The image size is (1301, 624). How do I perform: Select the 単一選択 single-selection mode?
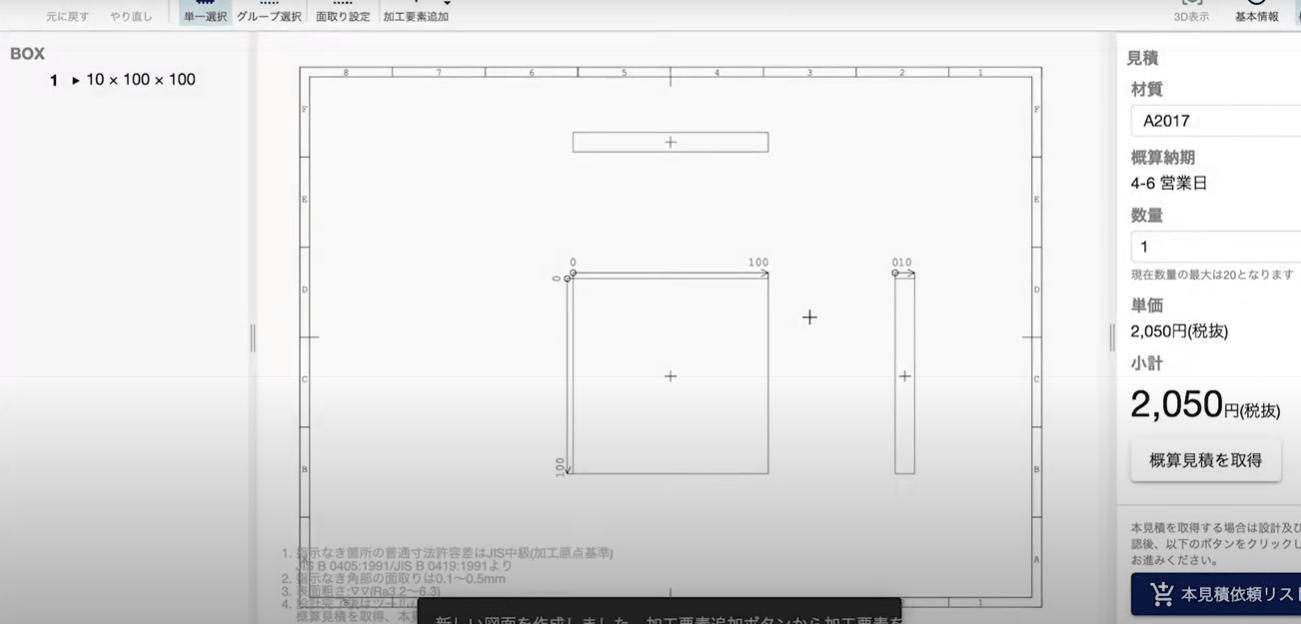206,13
